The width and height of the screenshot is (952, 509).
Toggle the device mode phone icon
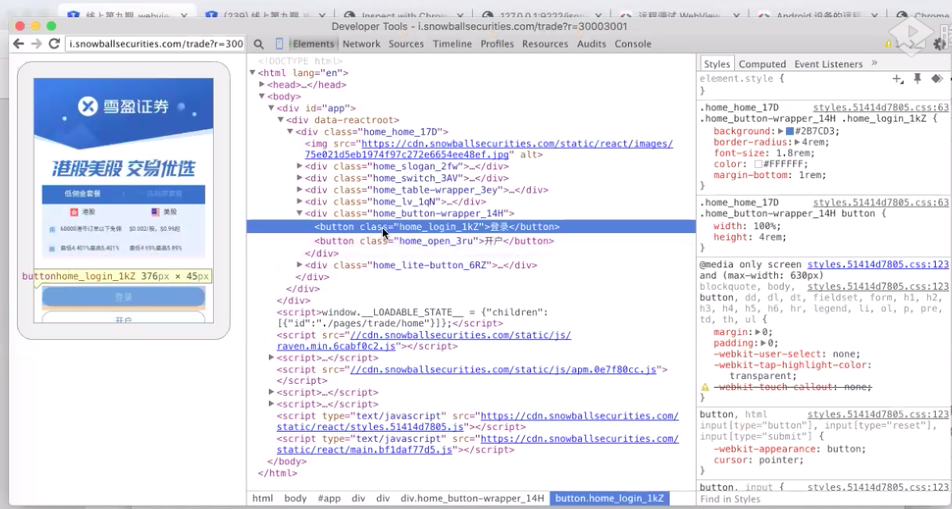point(279,44)
